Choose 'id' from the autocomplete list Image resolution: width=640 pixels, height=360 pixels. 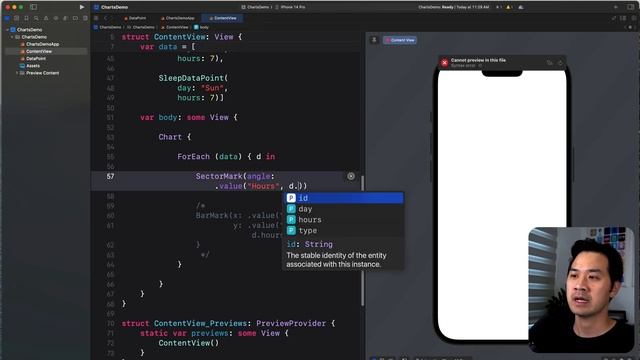[x=344, y=198]
